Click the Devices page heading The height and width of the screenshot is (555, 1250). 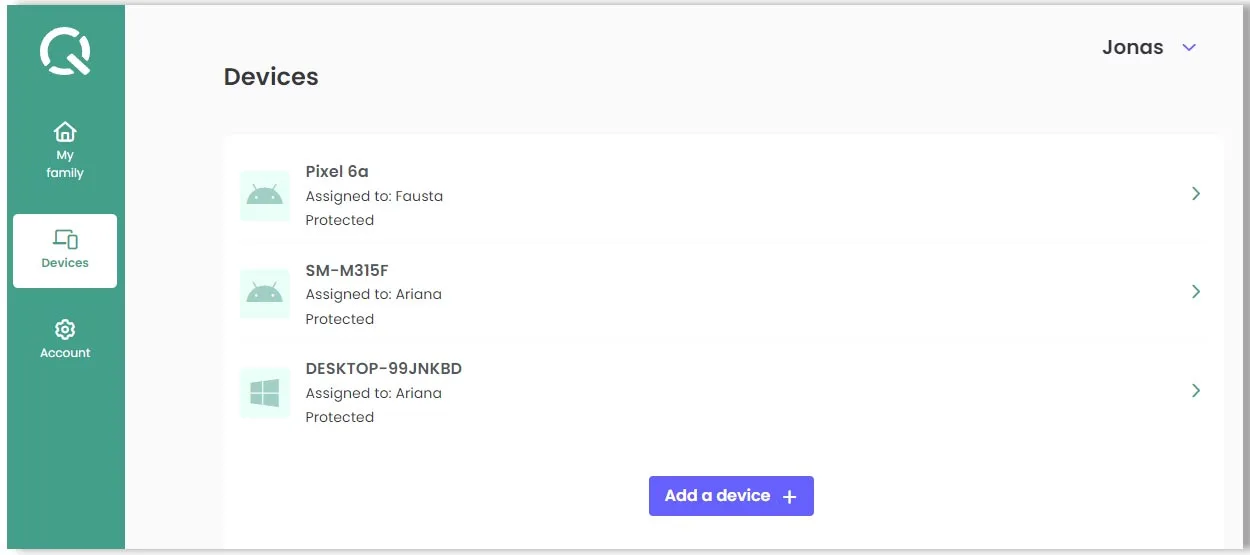tap(271, 77)
